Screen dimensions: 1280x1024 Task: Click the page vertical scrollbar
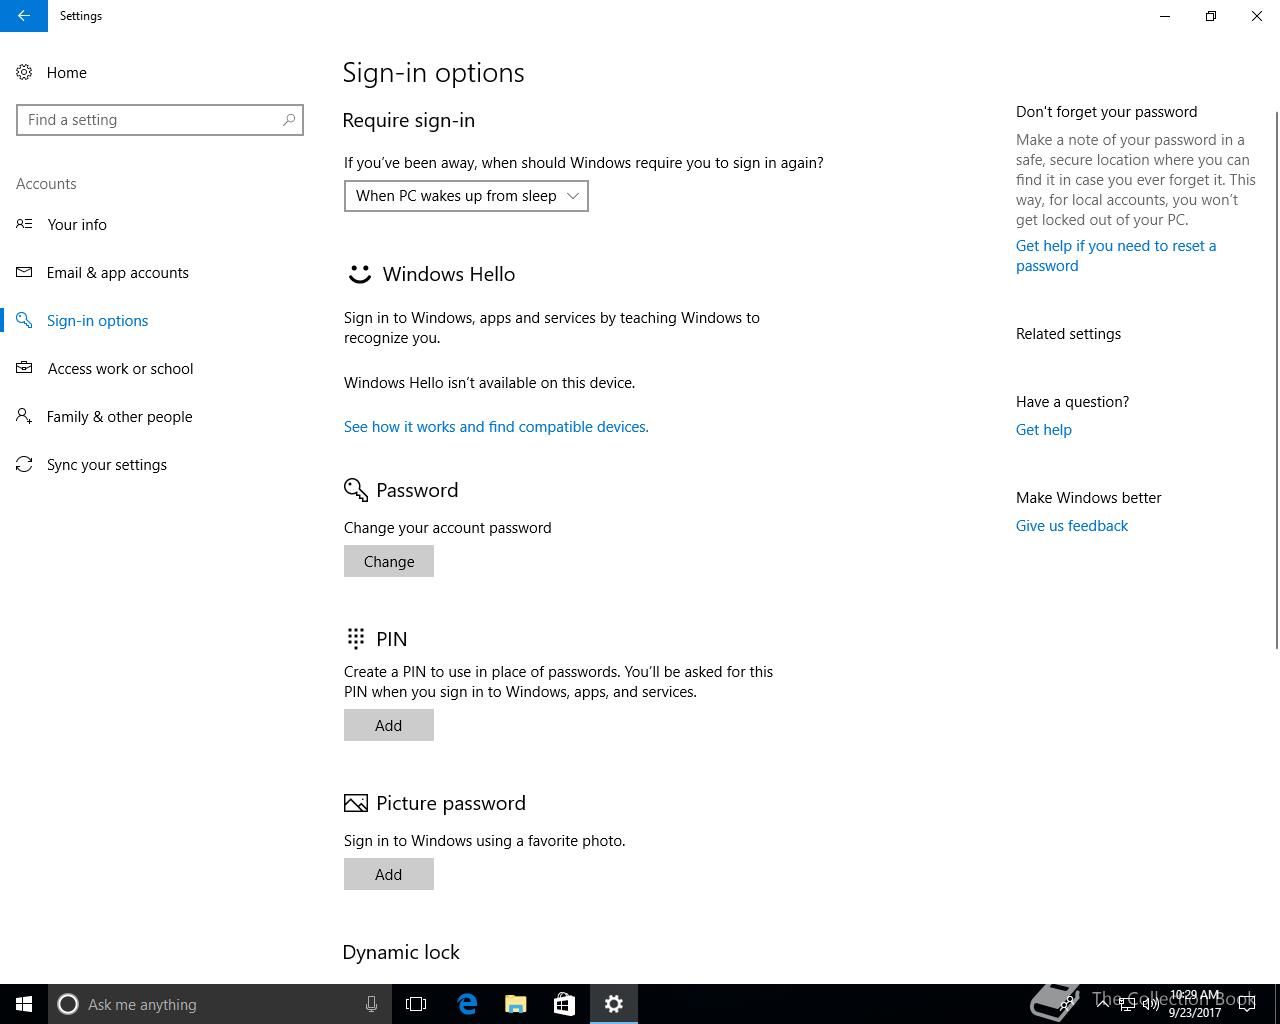coord(1276,380)
